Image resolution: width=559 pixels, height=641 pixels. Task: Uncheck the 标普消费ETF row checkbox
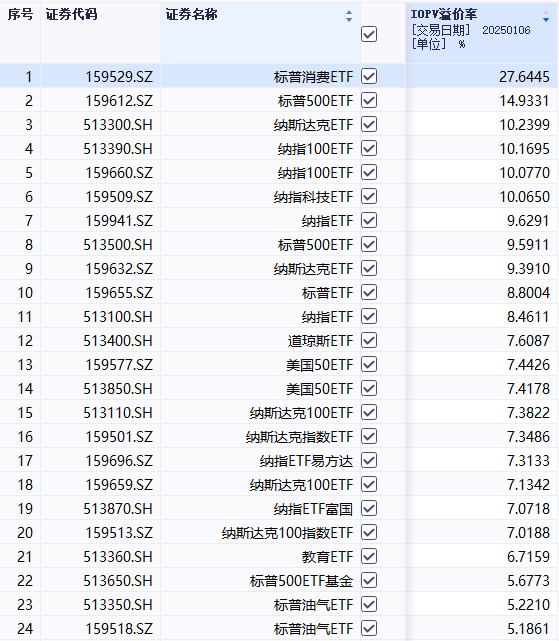tap(369, 76)
